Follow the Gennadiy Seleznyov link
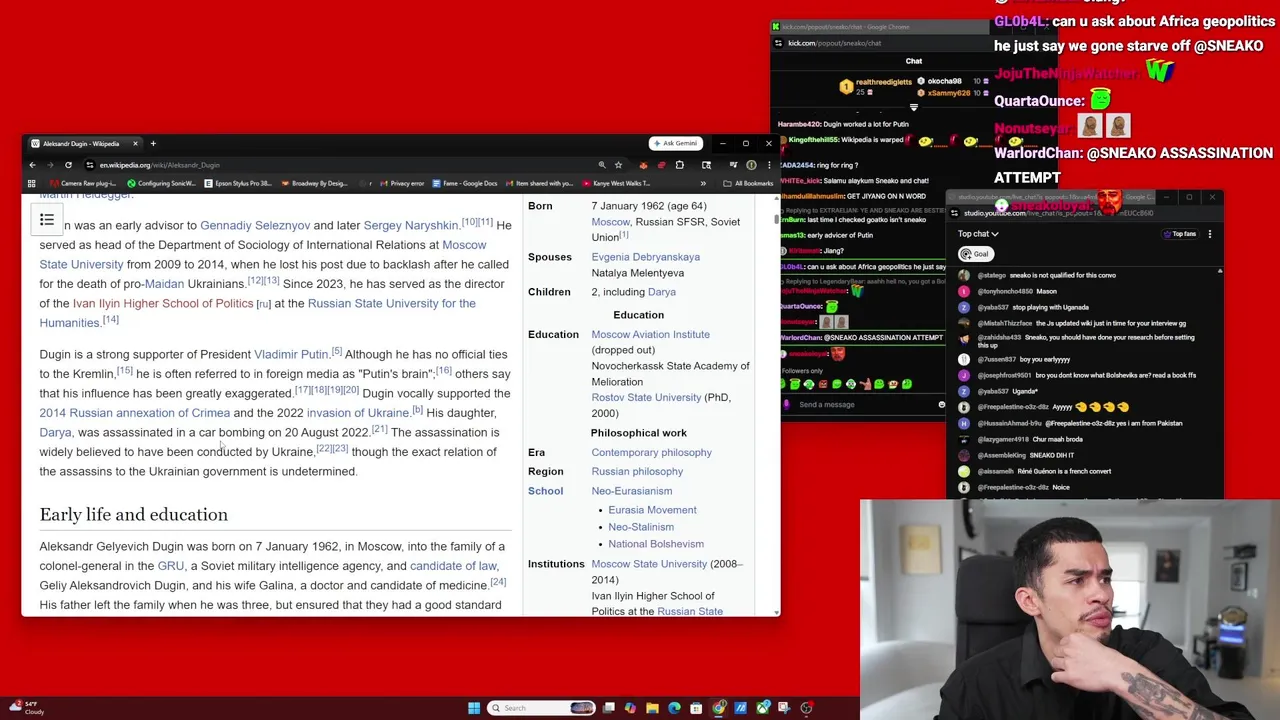Viewport: 1280px width, 720px height. pyautogui.click(x=255, y=225)
